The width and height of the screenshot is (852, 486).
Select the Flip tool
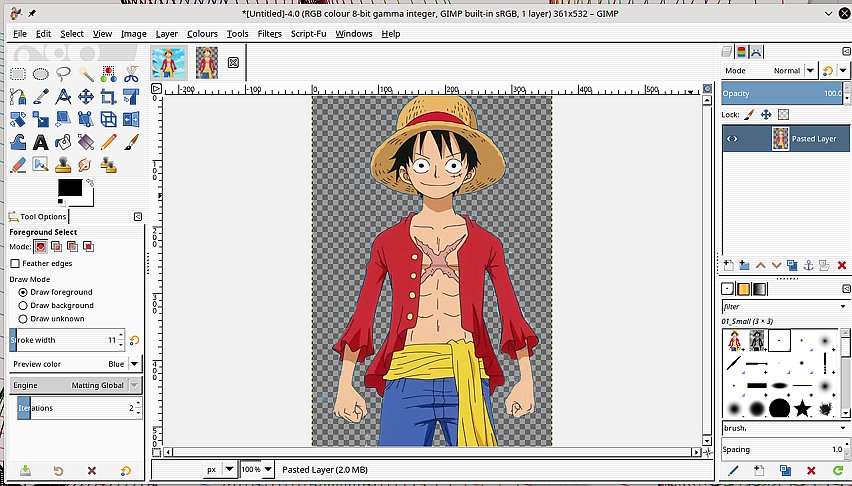click(131, 119)
